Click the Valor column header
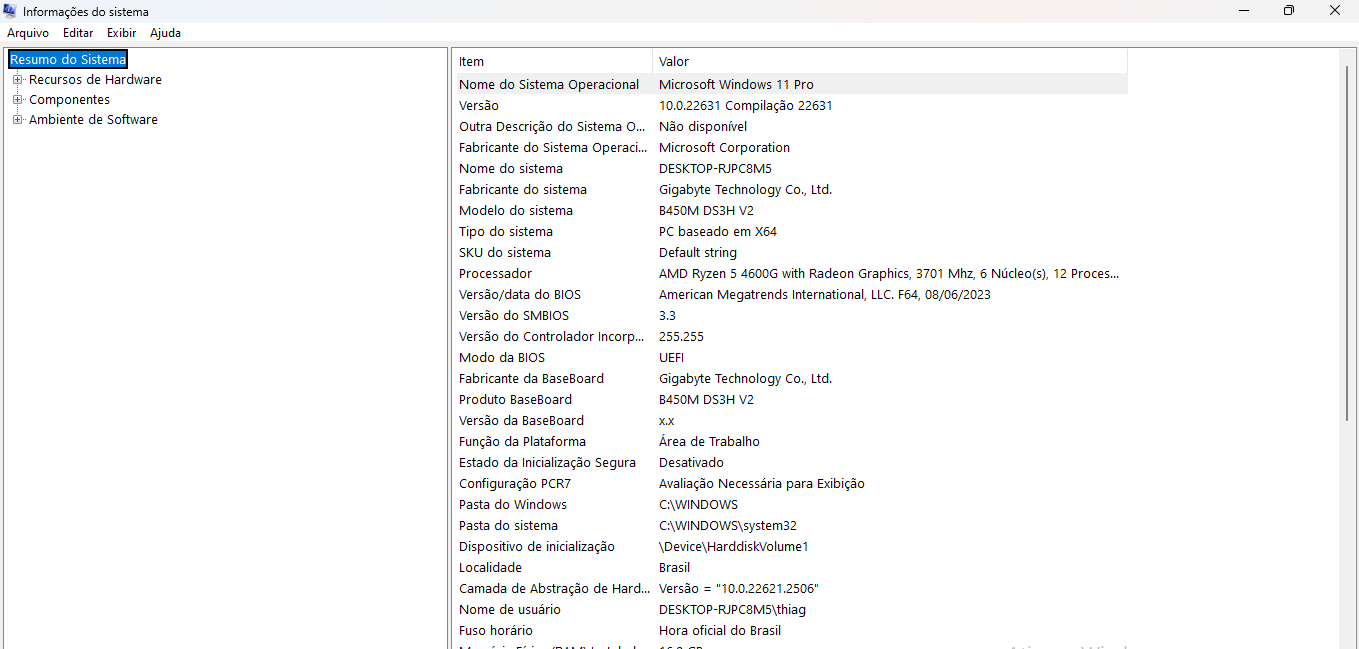Screen dimensions: 1359x649 click(x=890, y=62)
